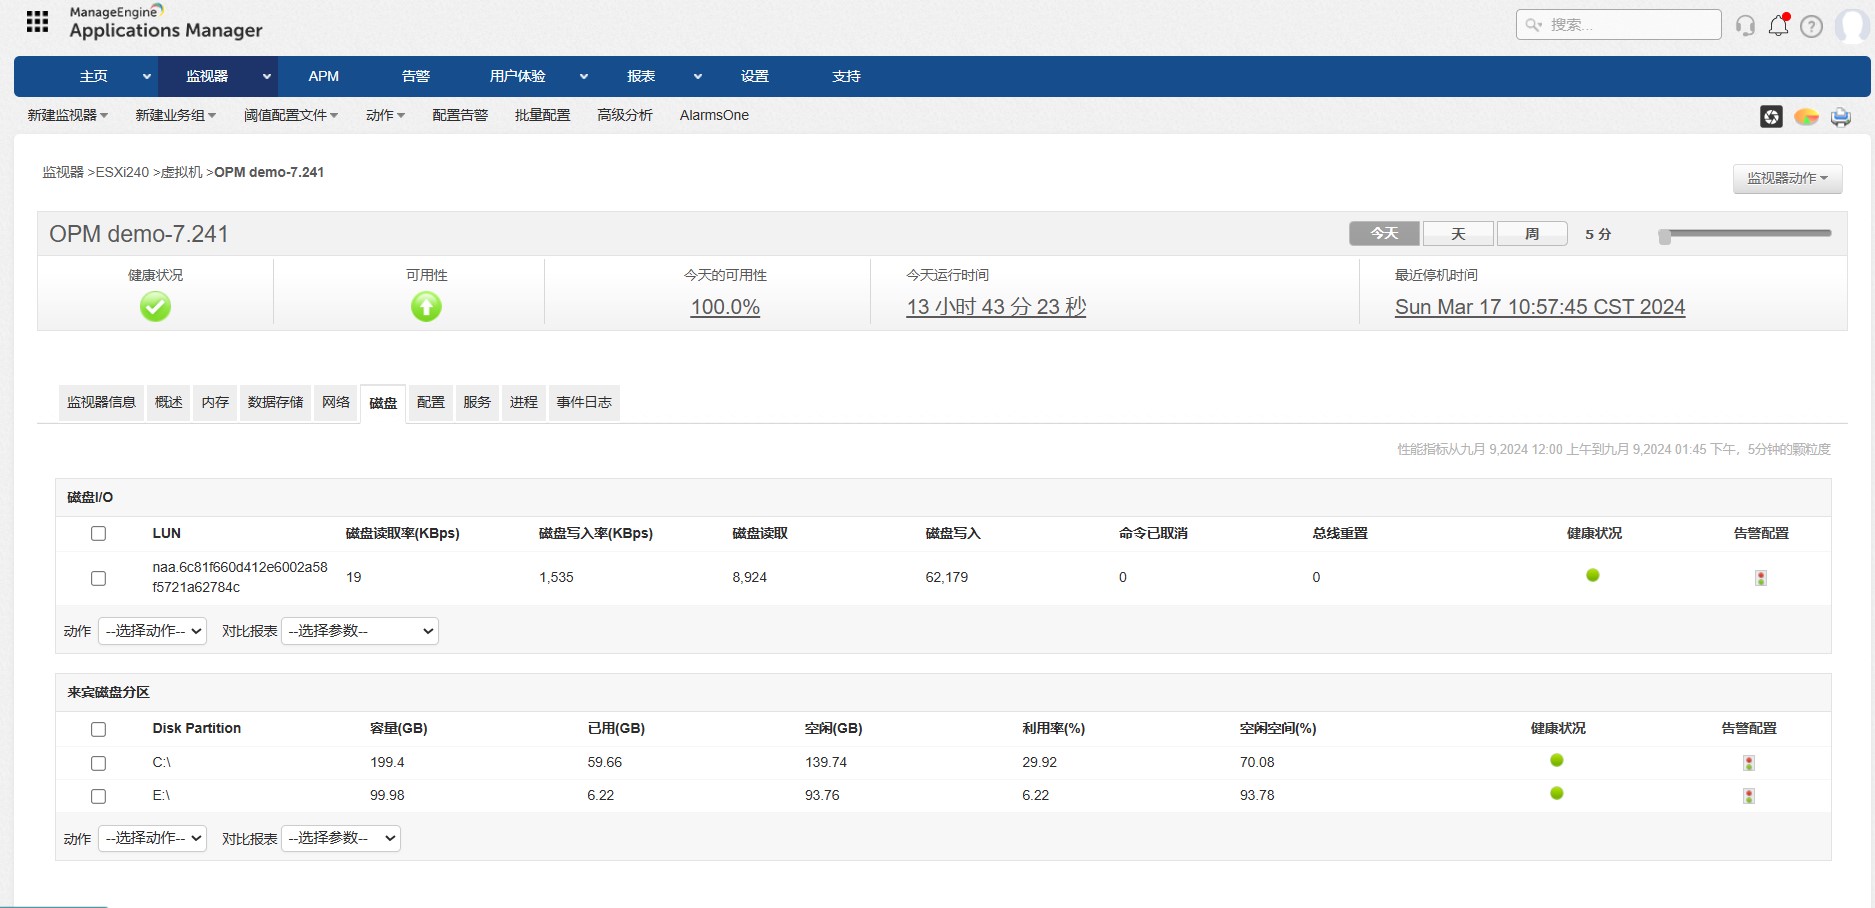
Task: Open the 监视器动作 dropdown button
Action: [x=1787, y=178]
